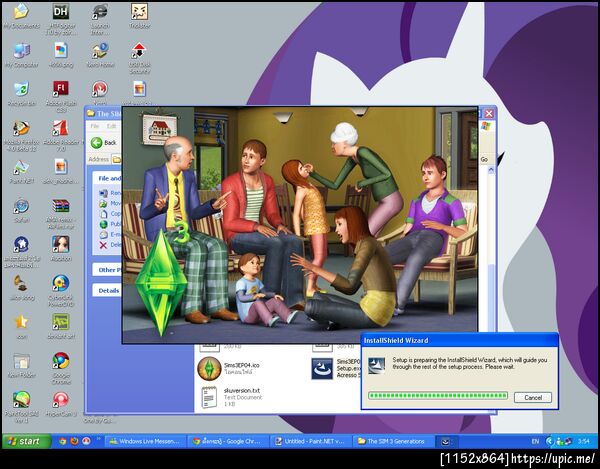Click the InstallShield Wizard title bar
Image resolution: width=600 pixels, height=469 pixels.
tap(459, 340)
